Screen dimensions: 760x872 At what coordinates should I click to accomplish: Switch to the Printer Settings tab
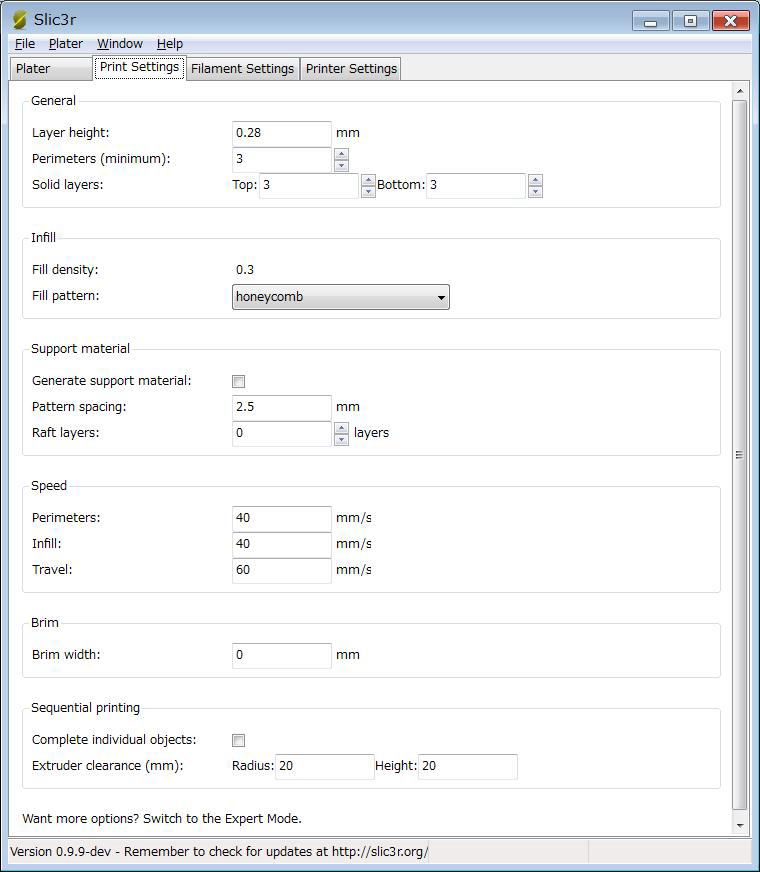point(351,68)
